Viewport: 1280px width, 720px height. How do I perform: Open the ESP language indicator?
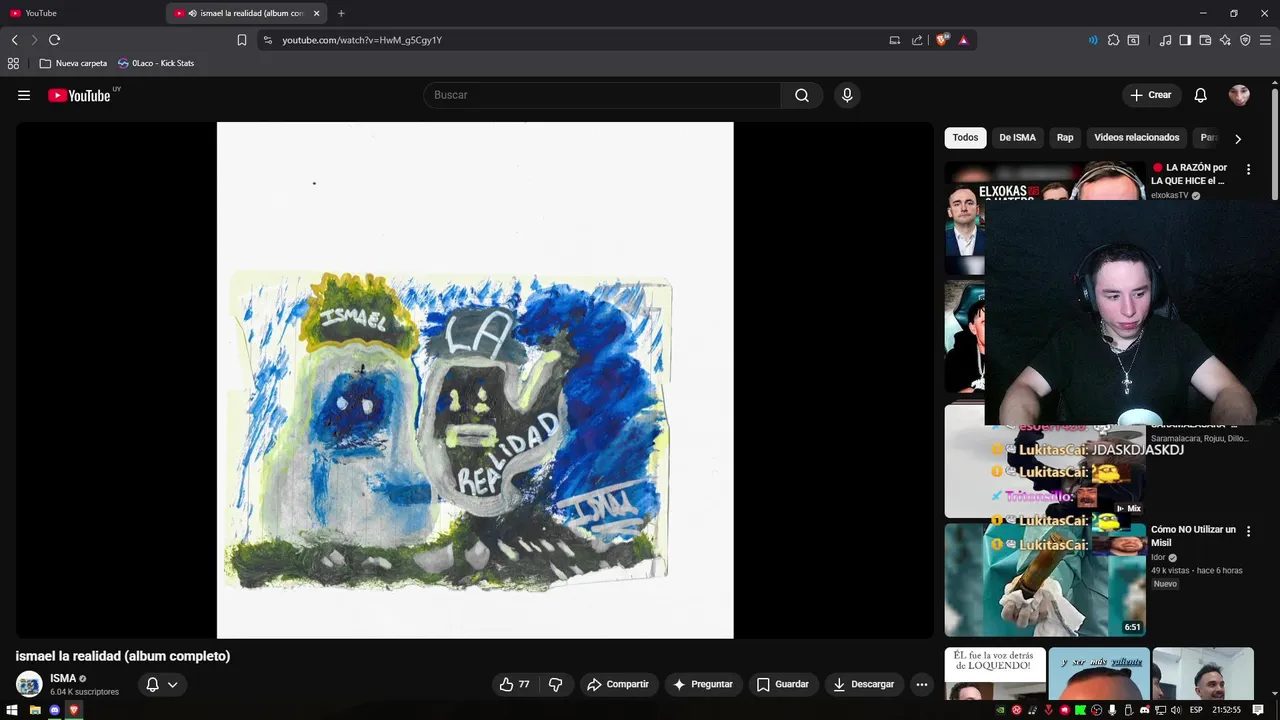pos(1196,710)
